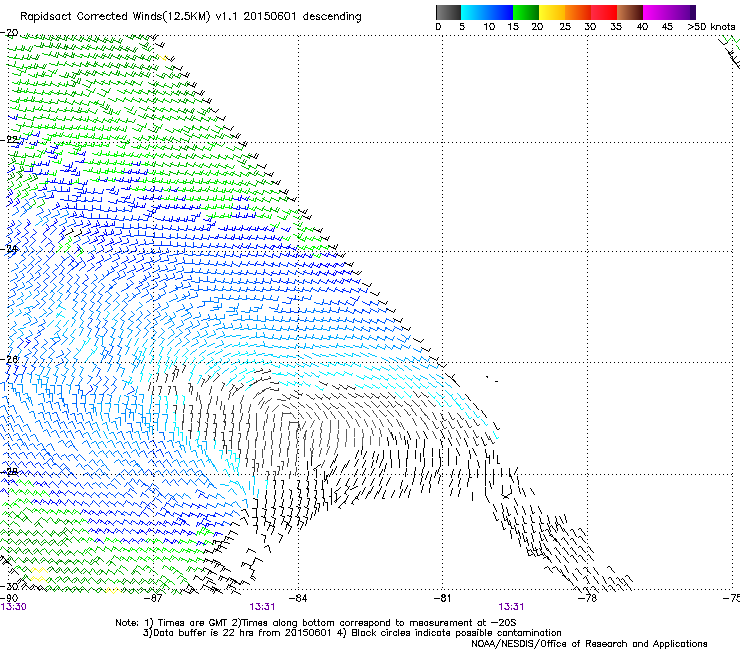This screenshot has height=650, width=740.
Task: Click the orange 25-30 knots legend segment
Action: (578, 12)
